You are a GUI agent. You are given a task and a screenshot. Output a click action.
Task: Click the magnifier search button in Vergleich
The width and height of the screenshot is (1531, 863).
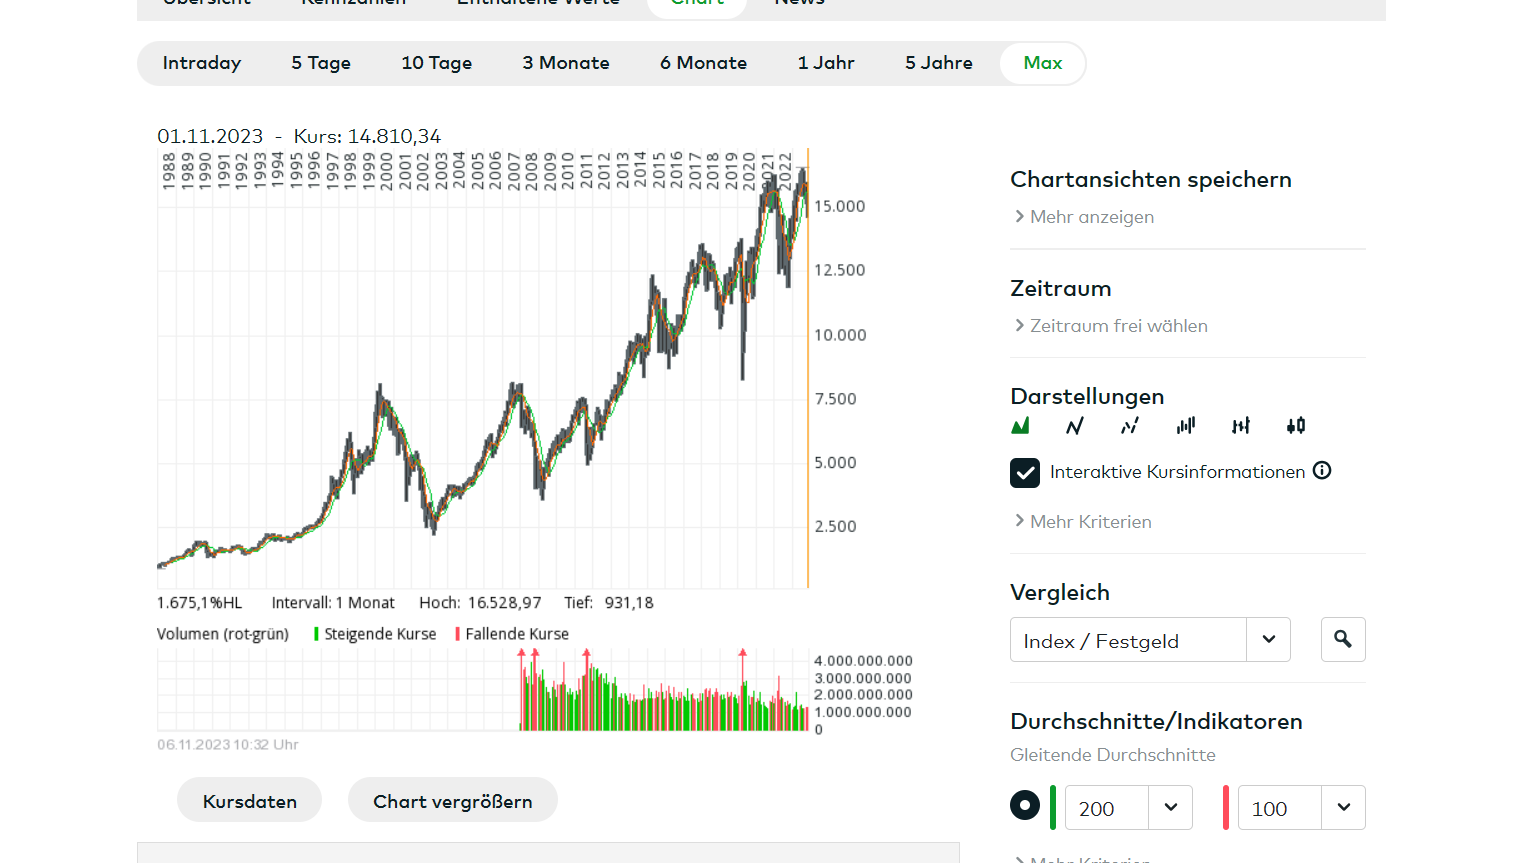coord(1343,640)
